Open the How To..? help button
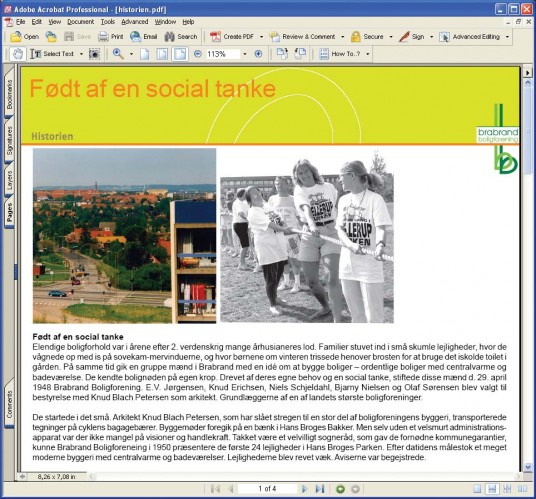Screen dimensions: 536x499 [340, 54]
